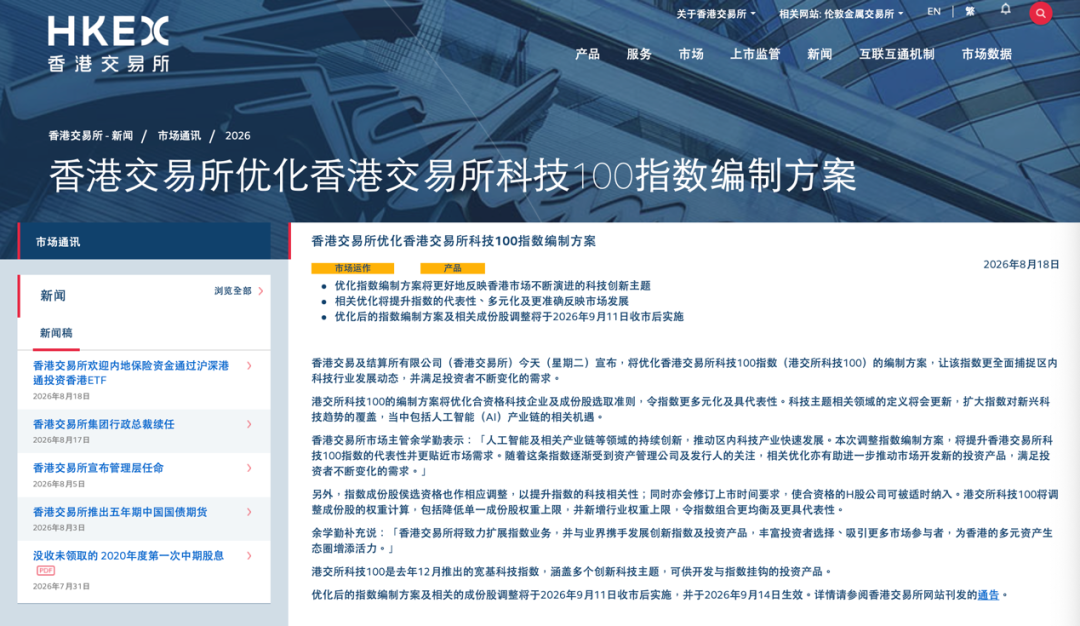This screenshot has width=1080, height=626.
Task: Open the 市场数据 main menu
Action: 986,54
